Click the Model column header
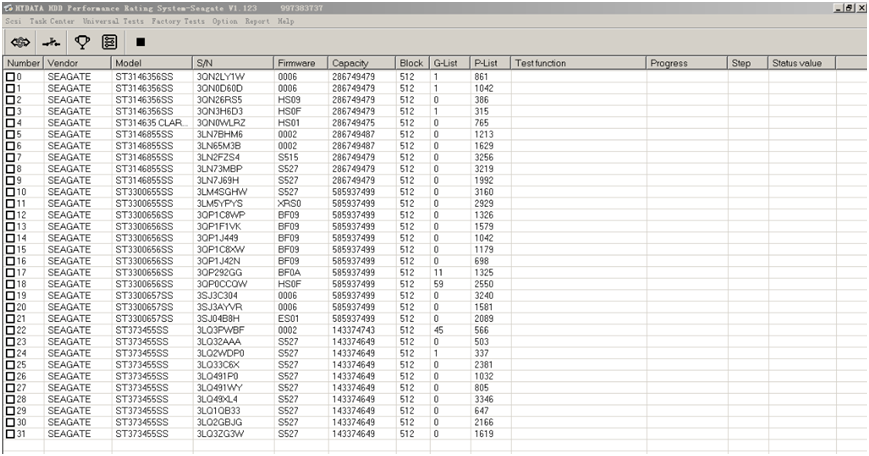The width and height of the screenshot is (869, 456). [152, 63]
